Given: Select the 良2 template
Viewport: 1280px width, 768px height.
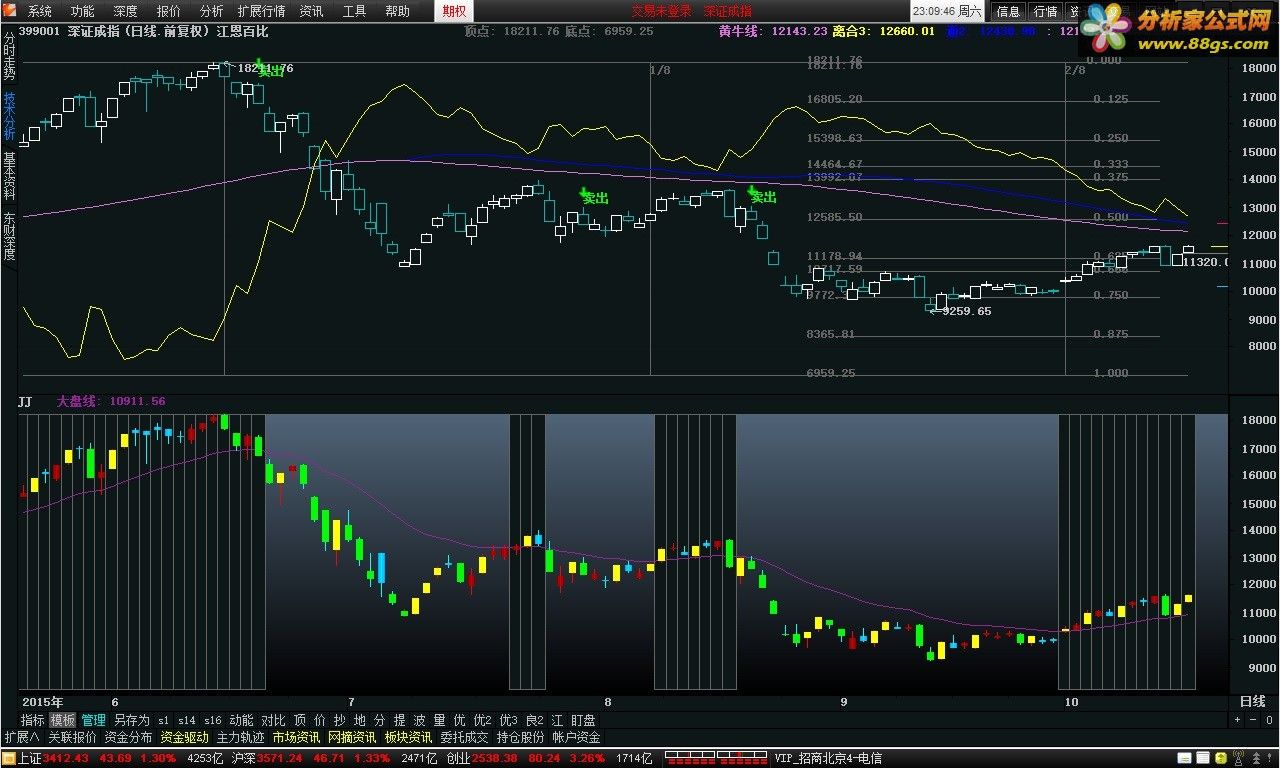Looking at the screenshot, I should pyautogui.click(x=535, y=720).
